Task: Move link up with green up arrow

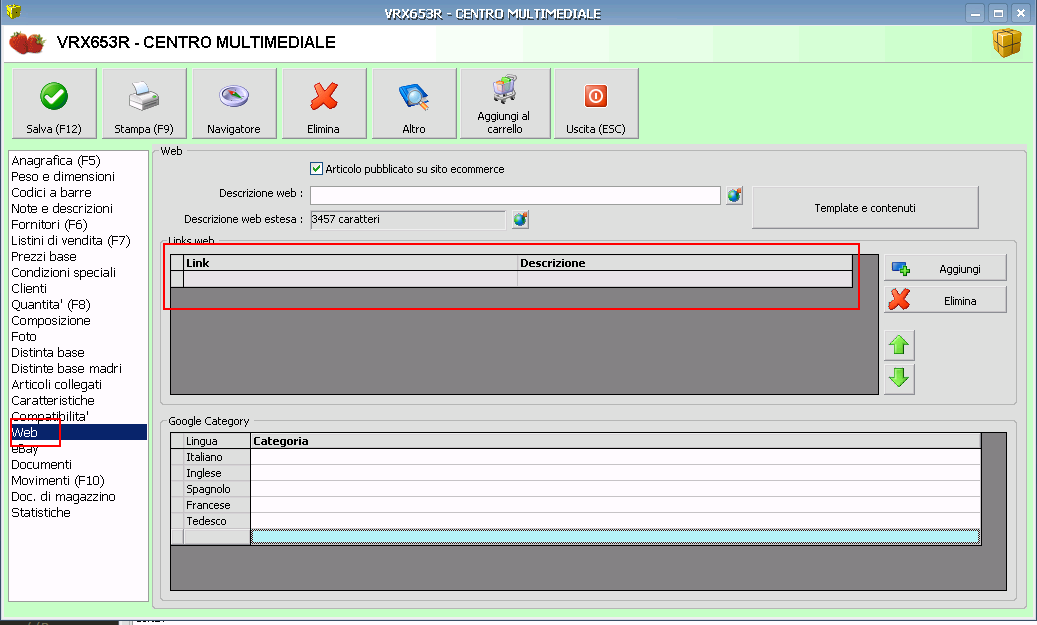Action: pos(899,345)
